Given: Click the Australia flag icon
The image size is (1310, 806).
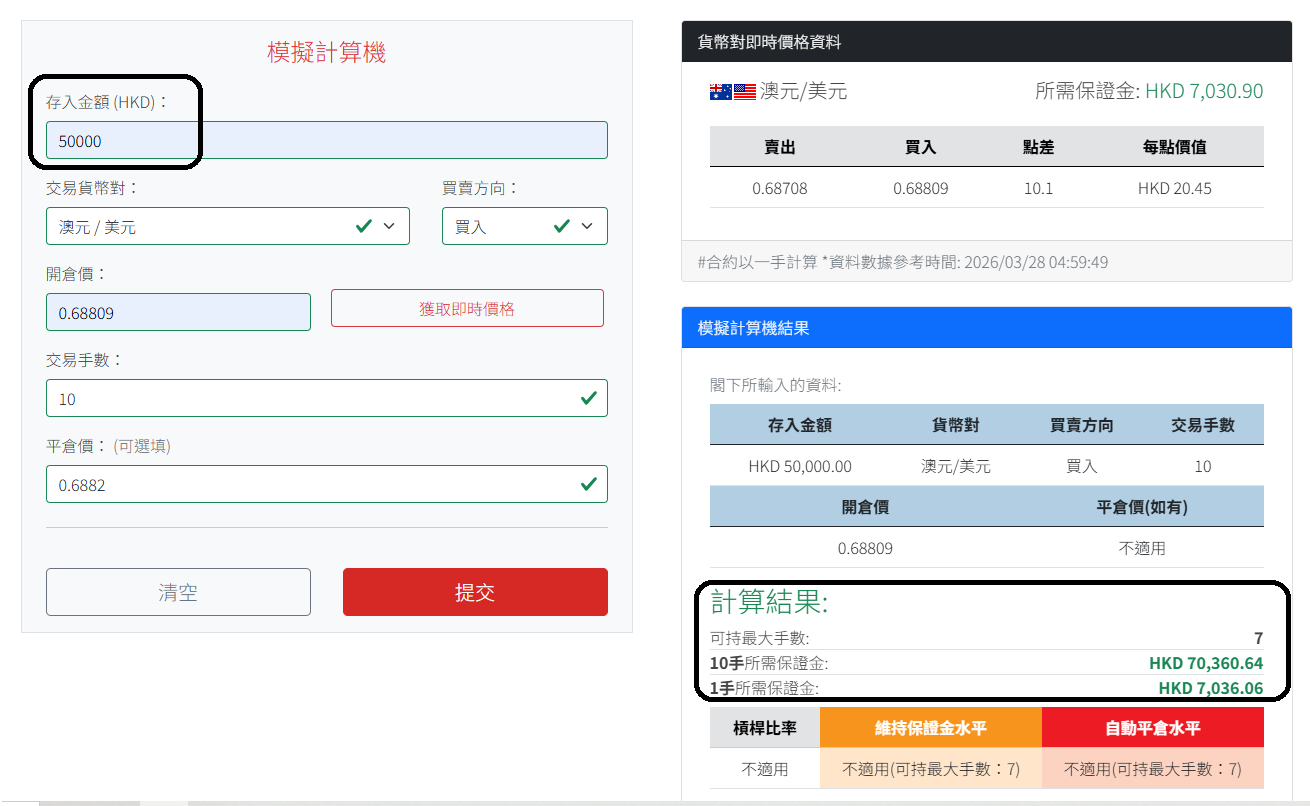Looking at the screenshot, I should [720, 92].
